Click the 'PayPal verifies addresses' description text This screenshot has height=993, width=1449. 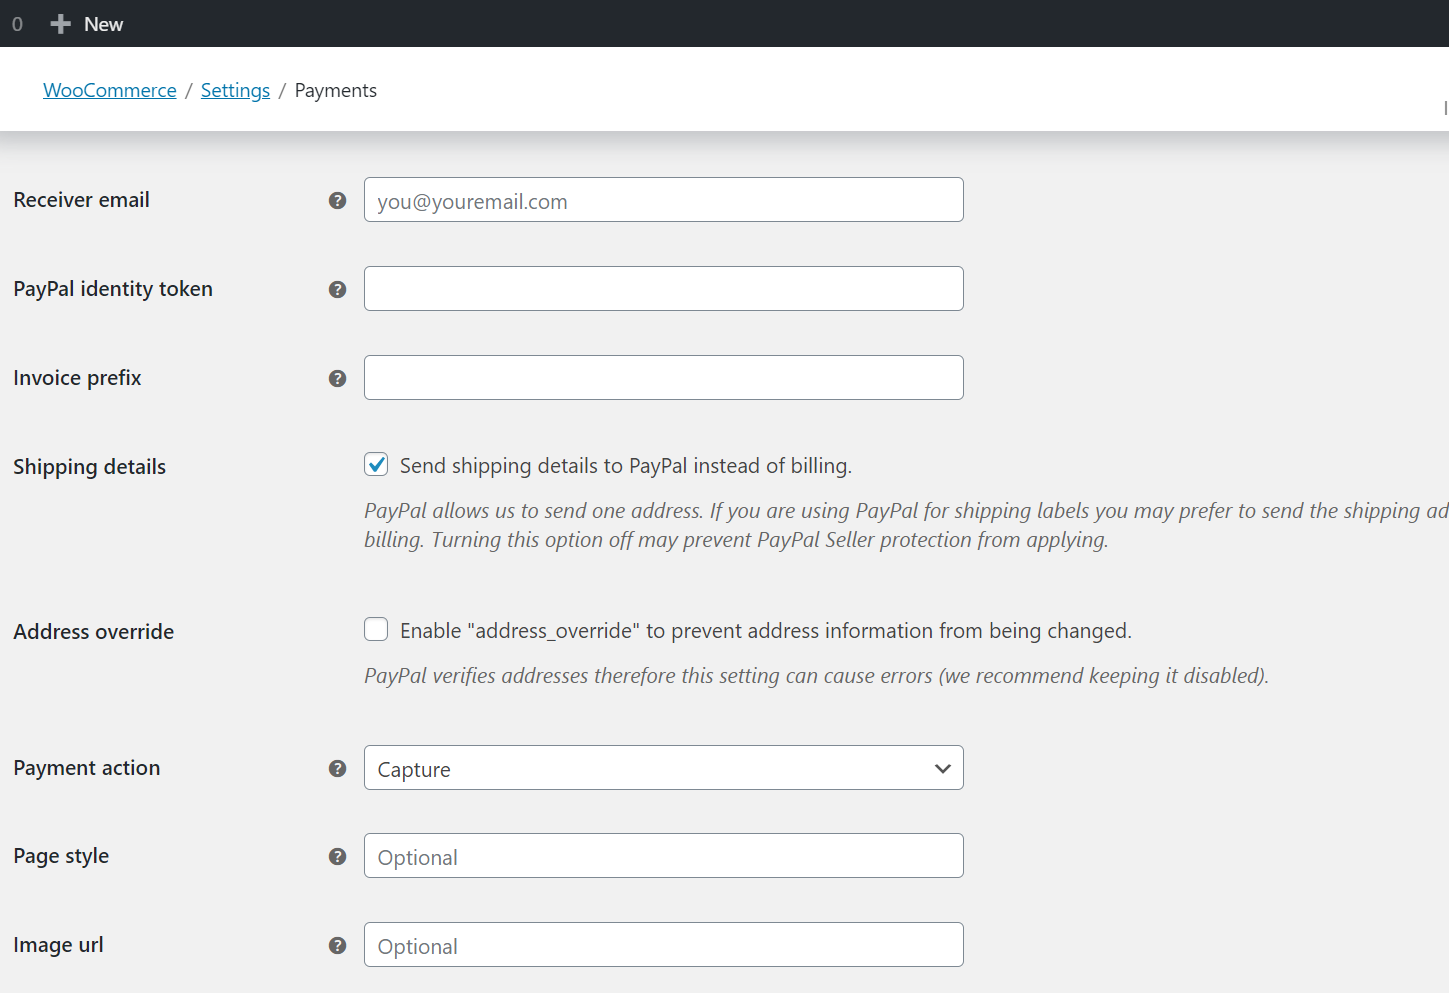(x=816, y=676)
